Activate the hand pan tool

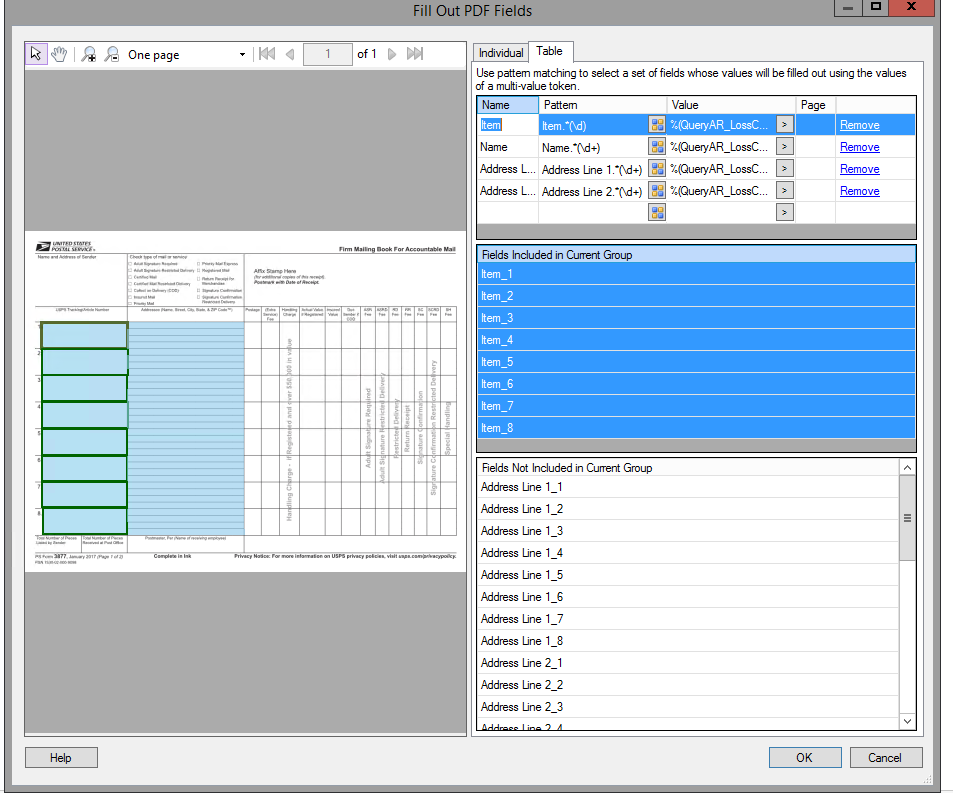point(59,54)
